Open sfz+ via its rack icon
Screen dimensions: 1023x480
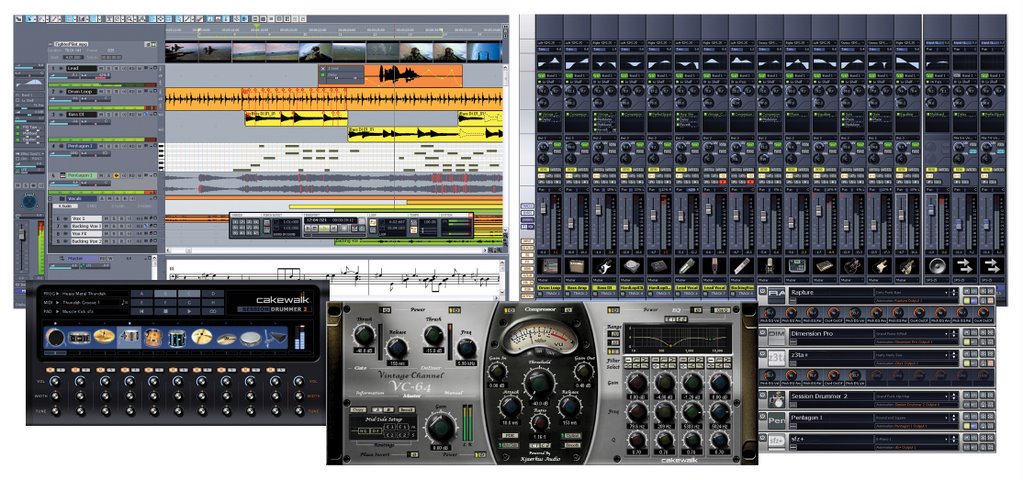[x=776, y=442]
